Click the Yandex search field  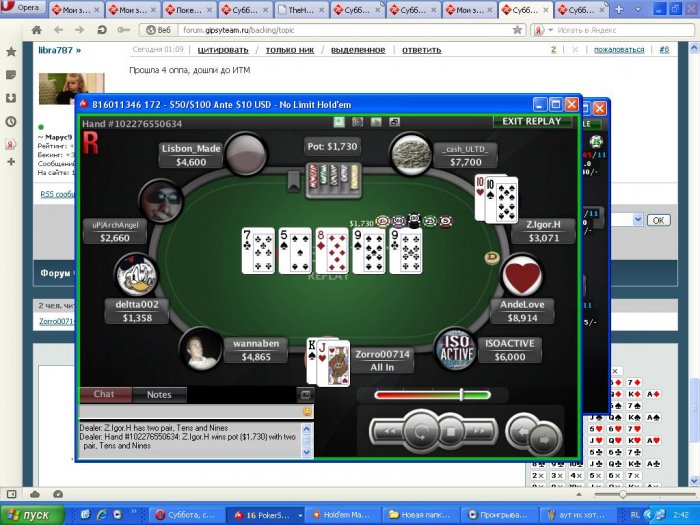623,30
